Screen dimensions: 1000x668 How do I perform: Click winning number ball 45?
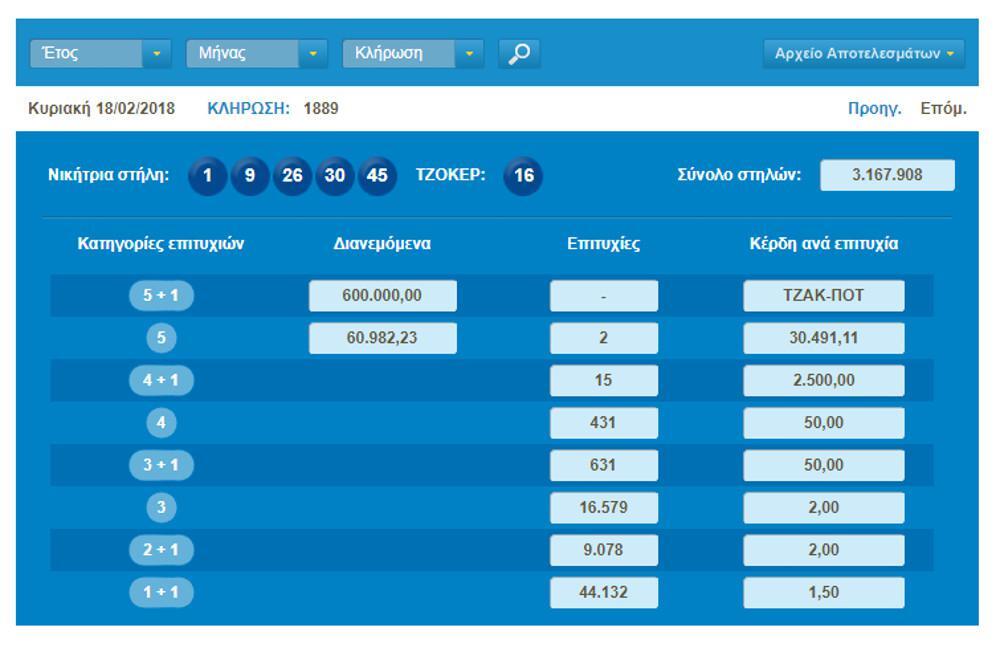tap(377, 176)
